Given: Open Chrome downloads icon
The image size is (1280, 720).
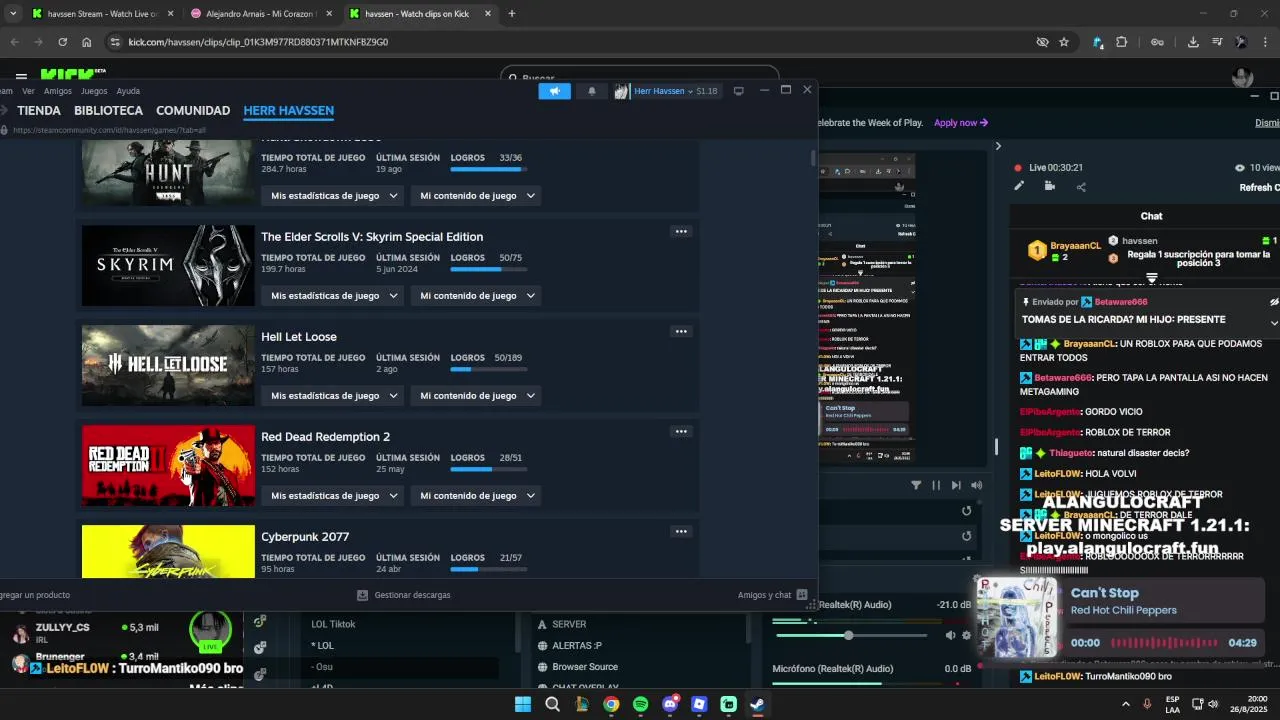Looking at the screenshot, I should tap(1193, 42).
